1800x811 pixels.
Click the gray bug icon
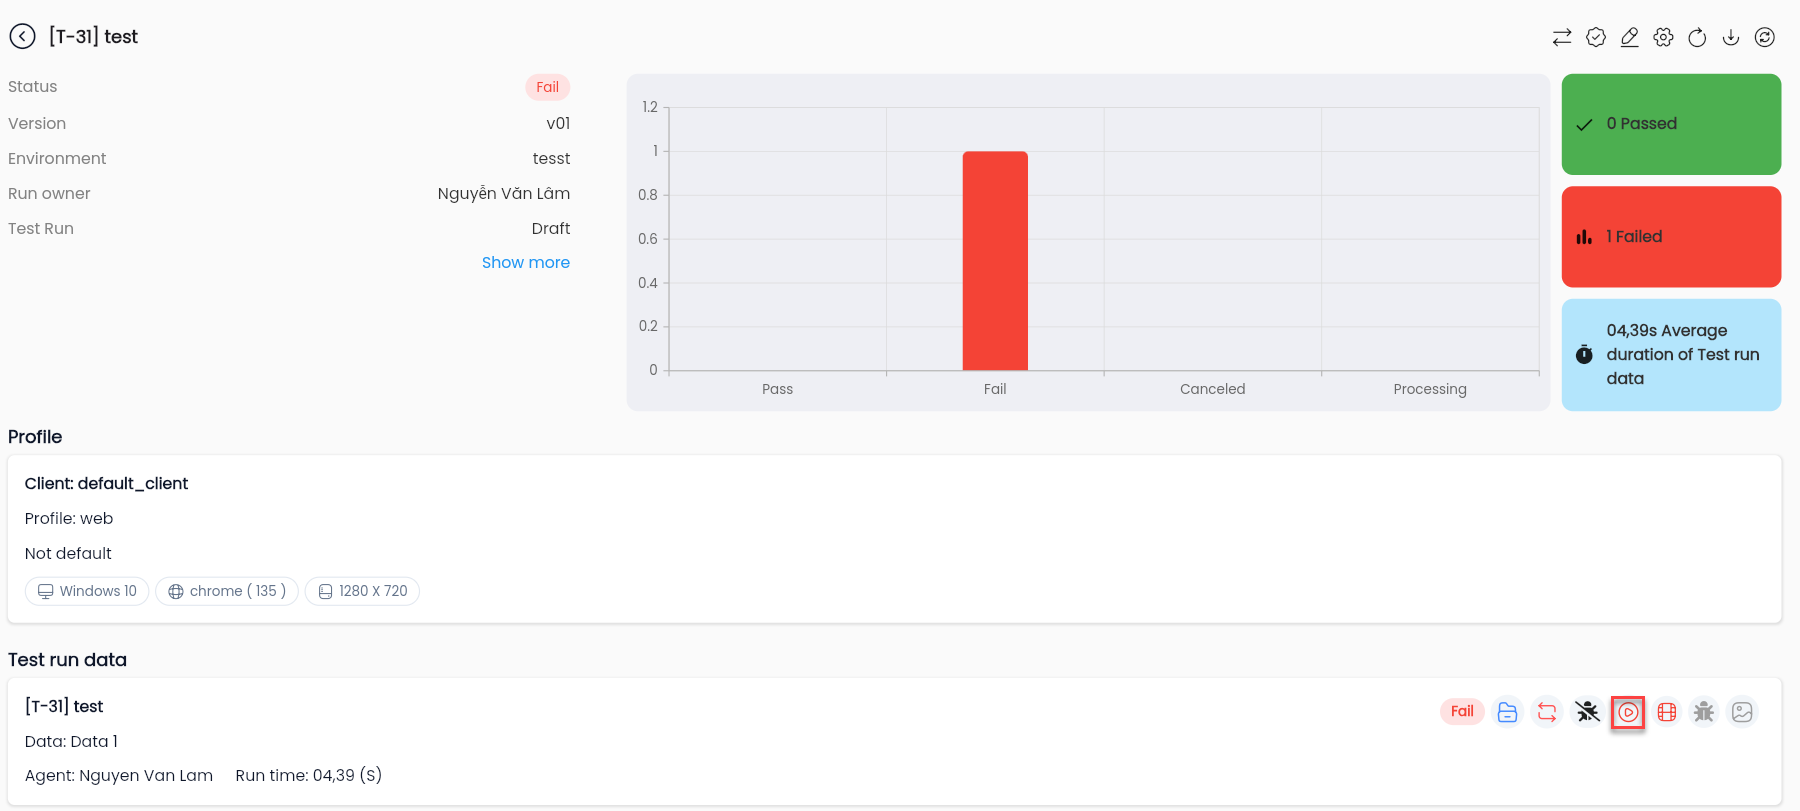click(x=1704, y=712)
